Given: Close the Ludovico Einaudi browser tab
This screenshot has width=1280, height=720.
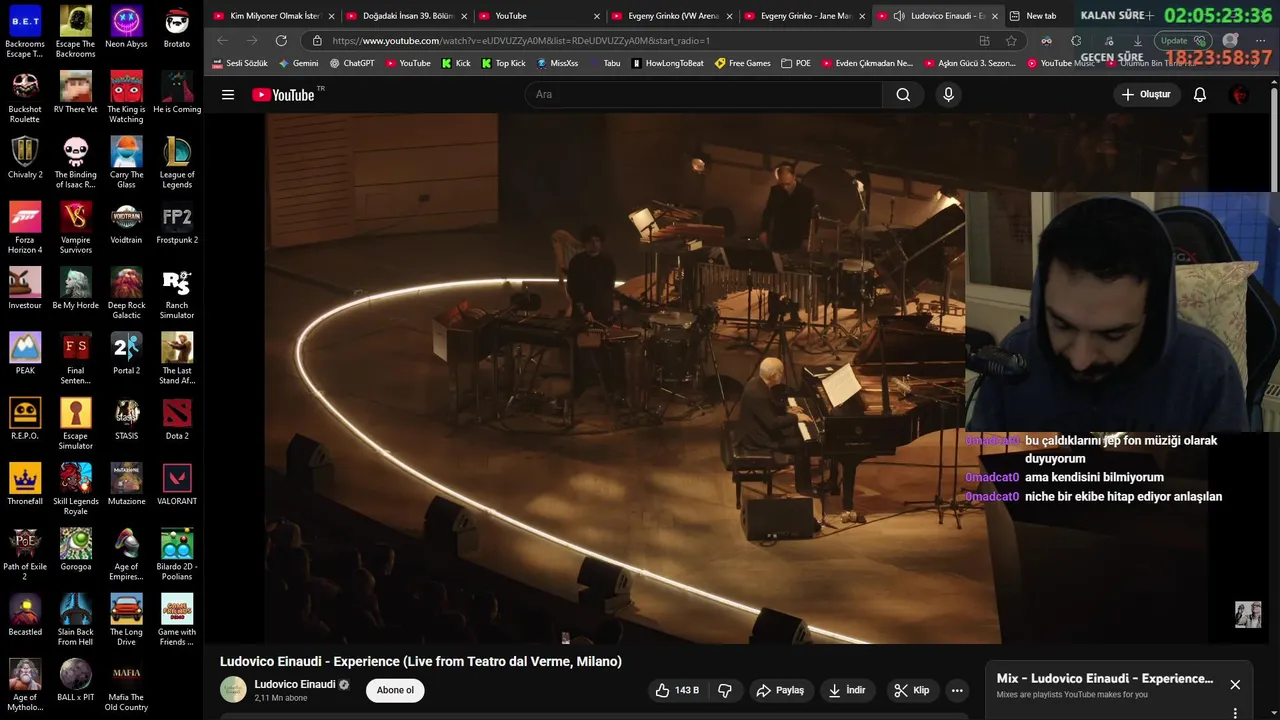Looking at the screenshot, I should click(x=995, y=16).
